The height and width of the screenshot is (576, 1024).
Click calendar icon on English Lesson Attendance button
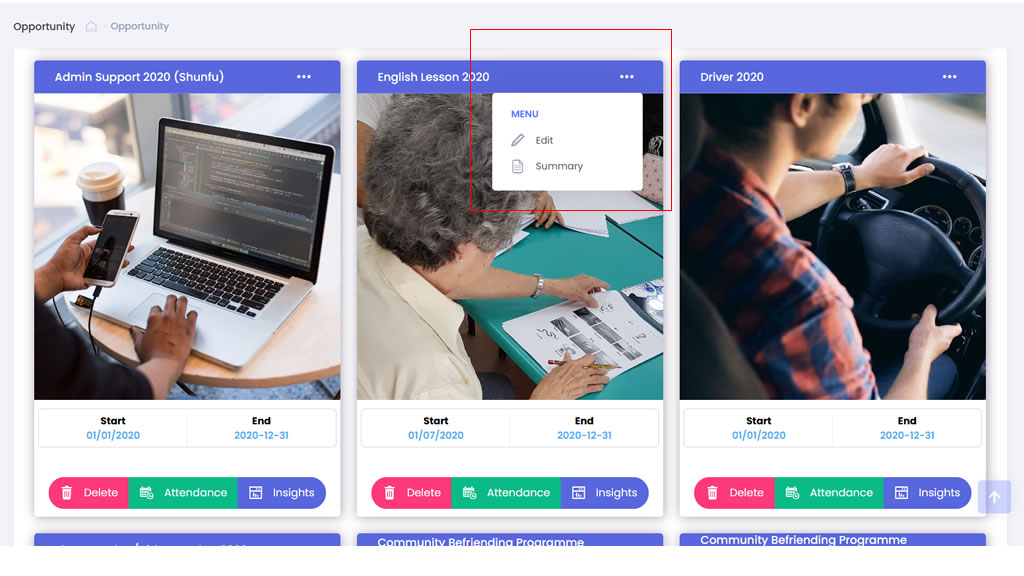(x=470, y=493)
